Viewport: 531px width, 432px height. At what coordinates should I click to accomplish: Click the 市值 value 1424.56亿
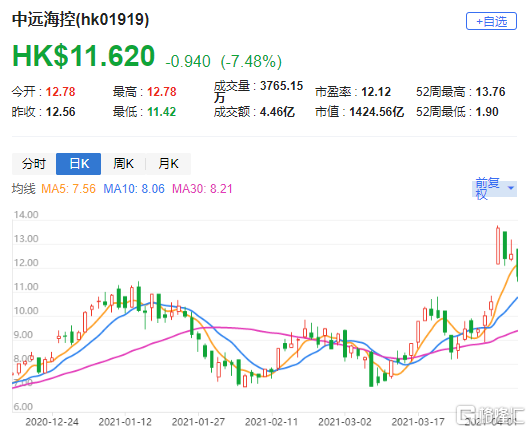pyautogui.click(x=377, y=112)
